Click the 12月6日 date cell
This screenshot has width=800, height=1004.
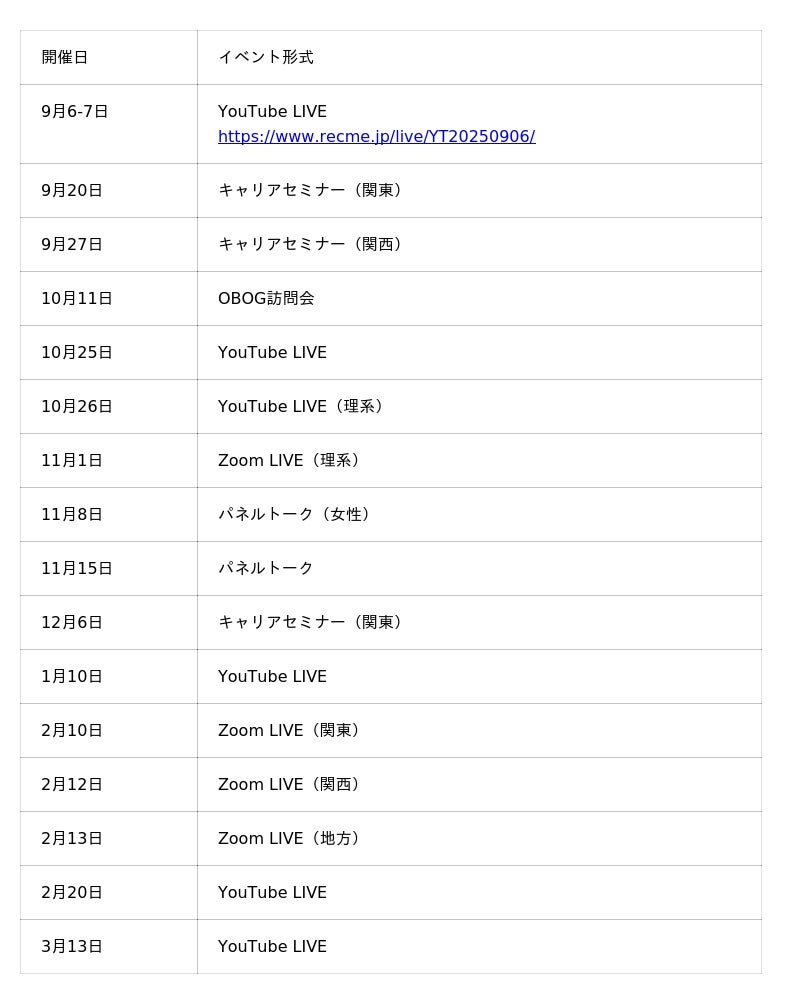click(x=108, y=622)
